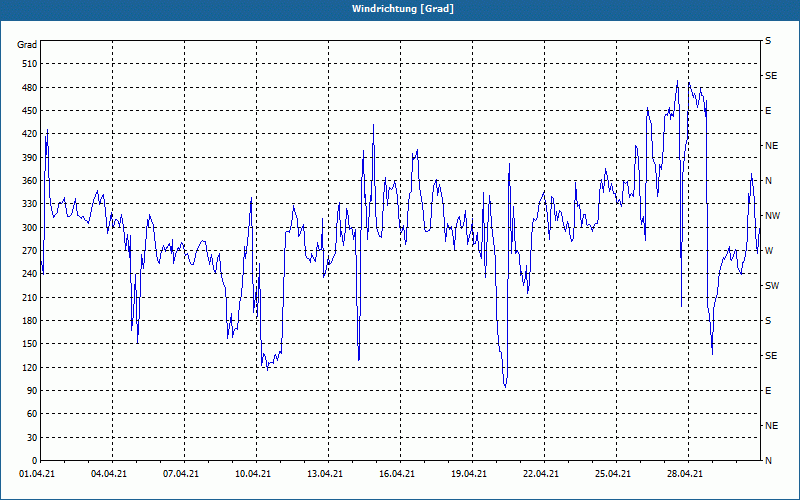Select the y-axis value 270

30,251
